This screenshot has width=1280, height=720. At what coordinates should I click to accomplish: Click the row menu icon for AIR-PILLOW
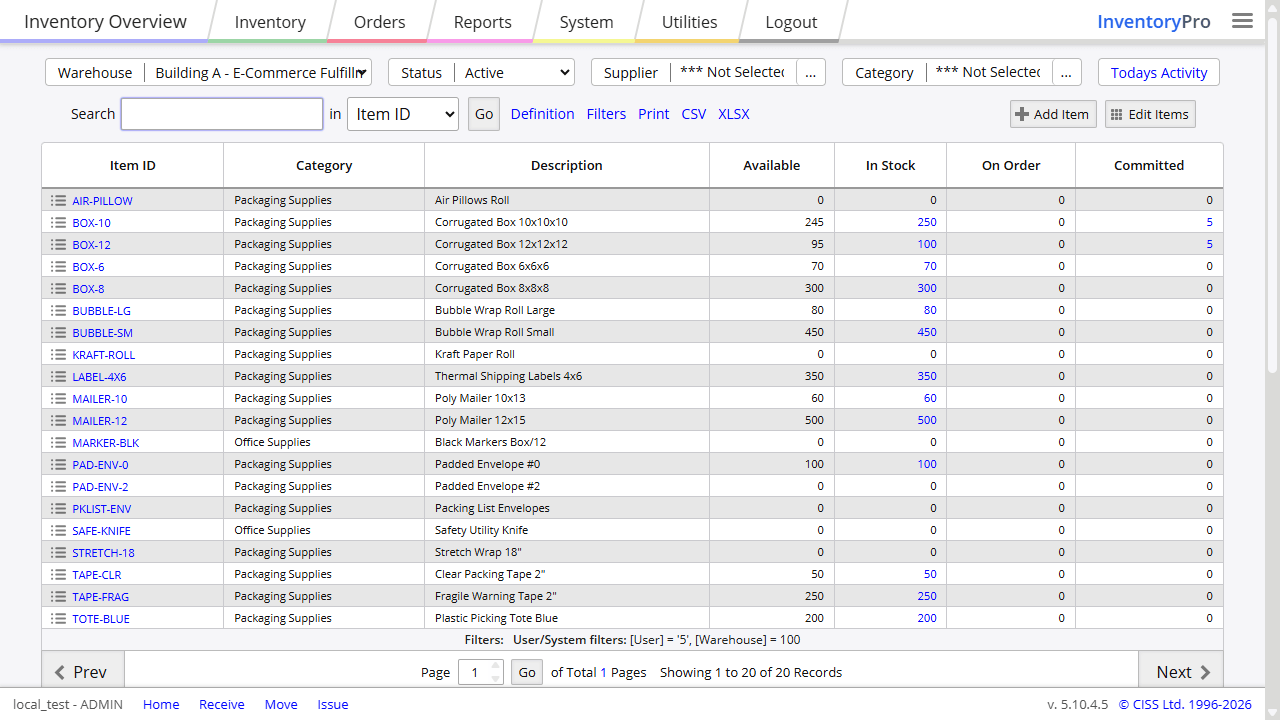click(58, 201)
